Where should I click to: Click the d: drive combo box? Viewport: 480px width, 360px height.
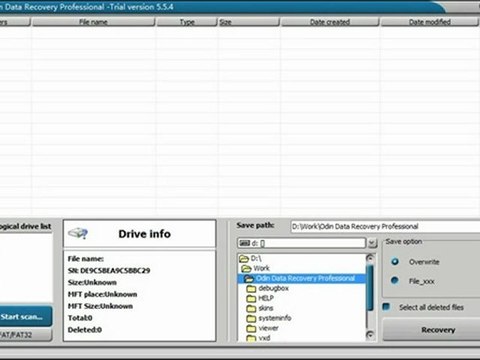tap(301, 243)
